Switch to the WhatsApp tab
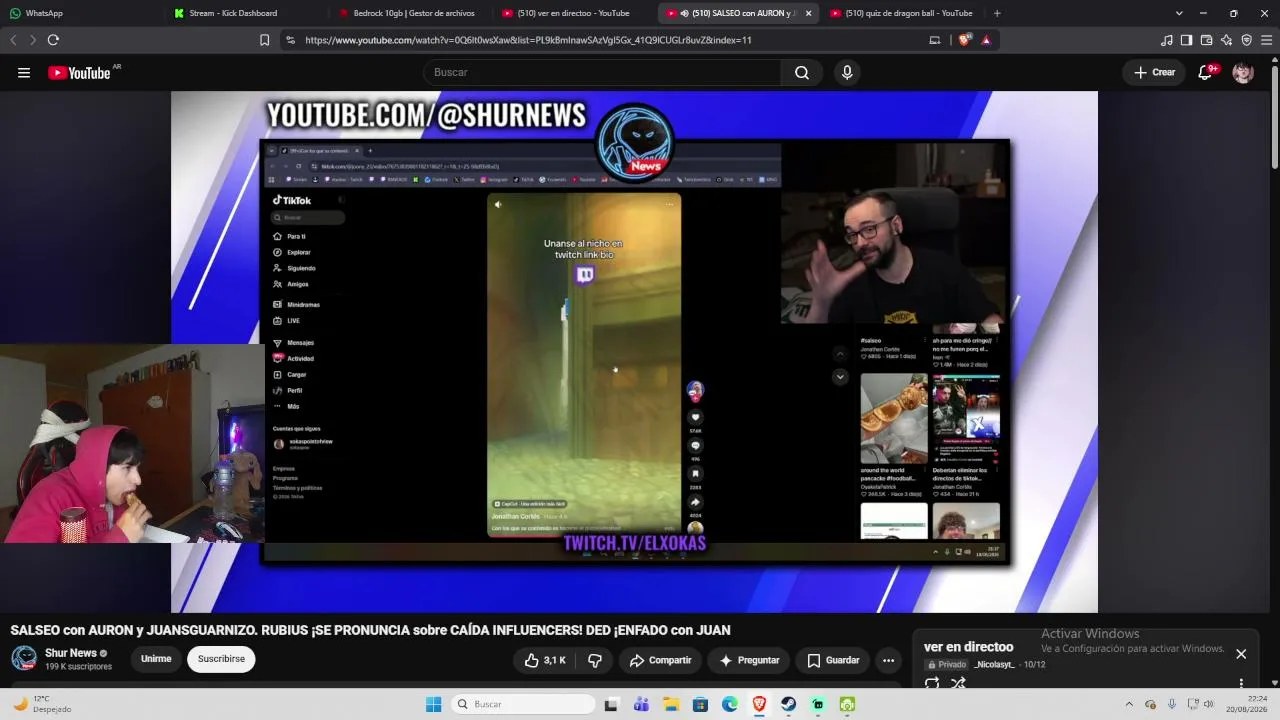 pos(82,13)
